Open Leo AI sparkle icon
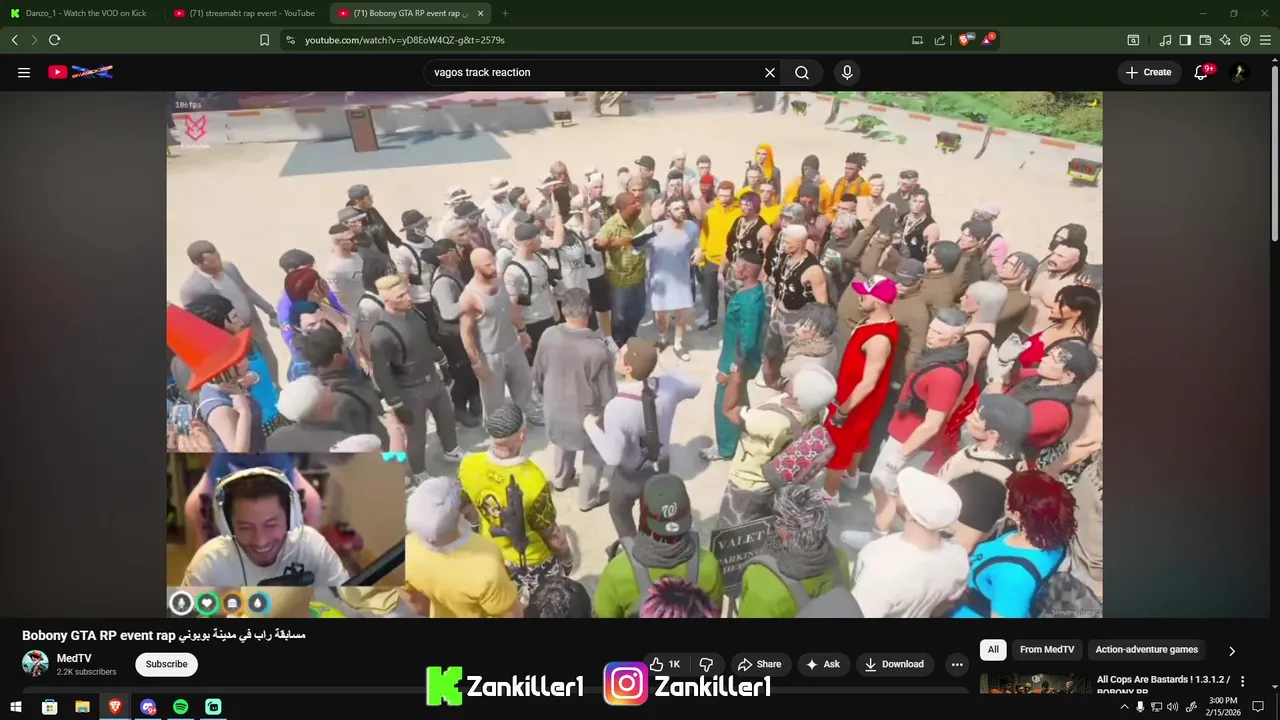 pyautogui.click(x=1225, y=40)
